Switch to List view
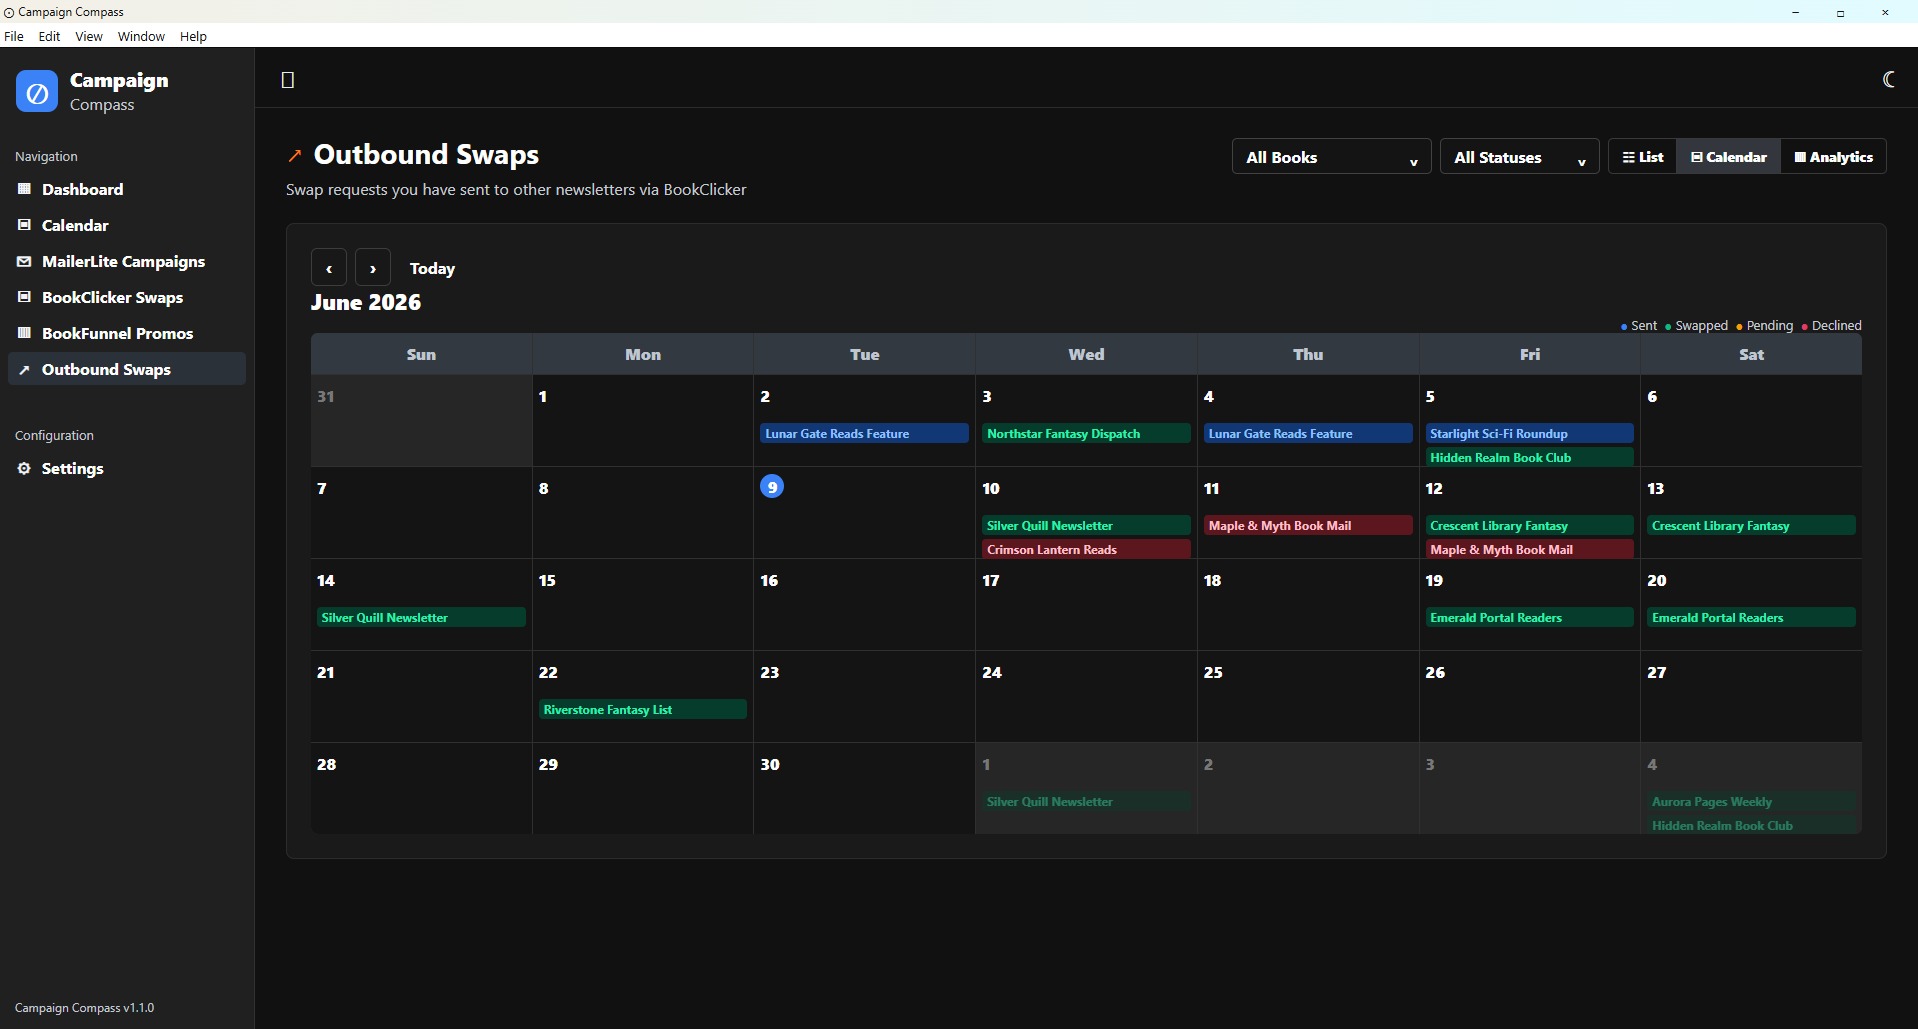Screen dimensions: 1918x1029 [1643, 157]
